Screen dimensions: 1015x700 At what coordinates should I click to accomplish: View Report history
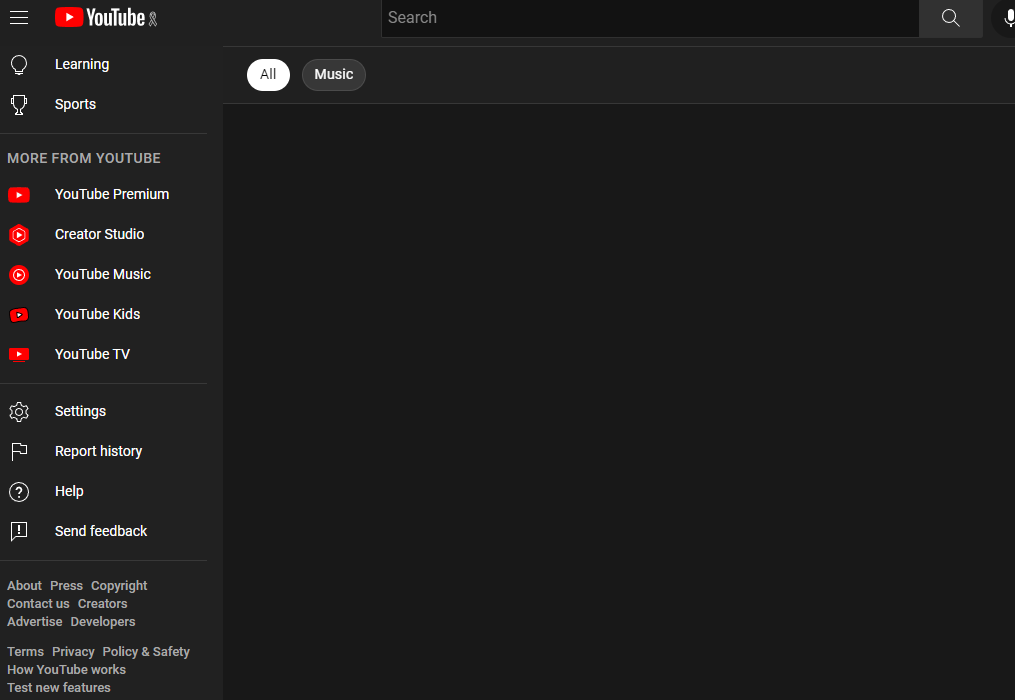tap(98, 451)
